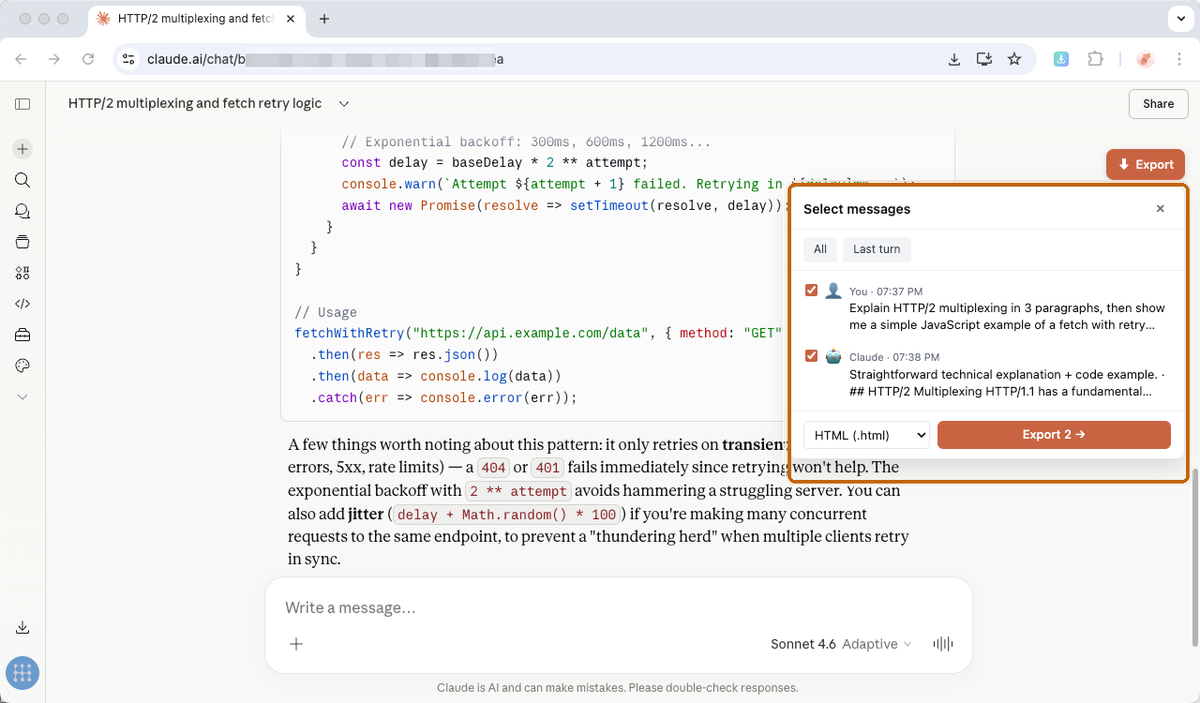Open the chat title options chevron
This screenshot has height=703, width=1200.
click(344, 104)
